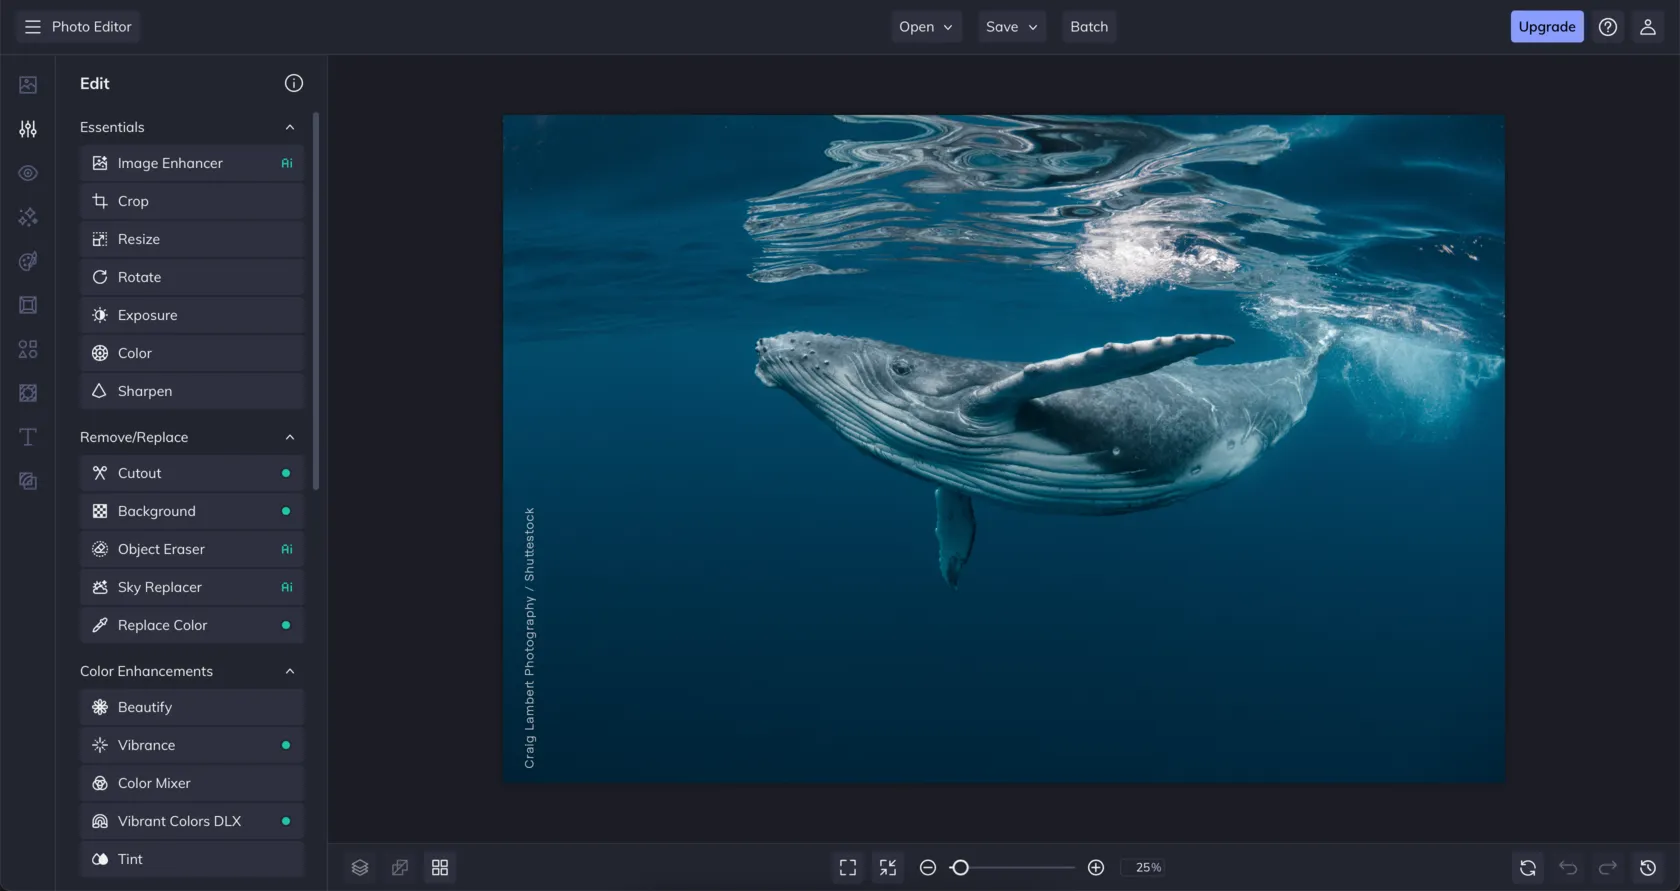
Task: Click the zoom slider handle
Action: 960,868
